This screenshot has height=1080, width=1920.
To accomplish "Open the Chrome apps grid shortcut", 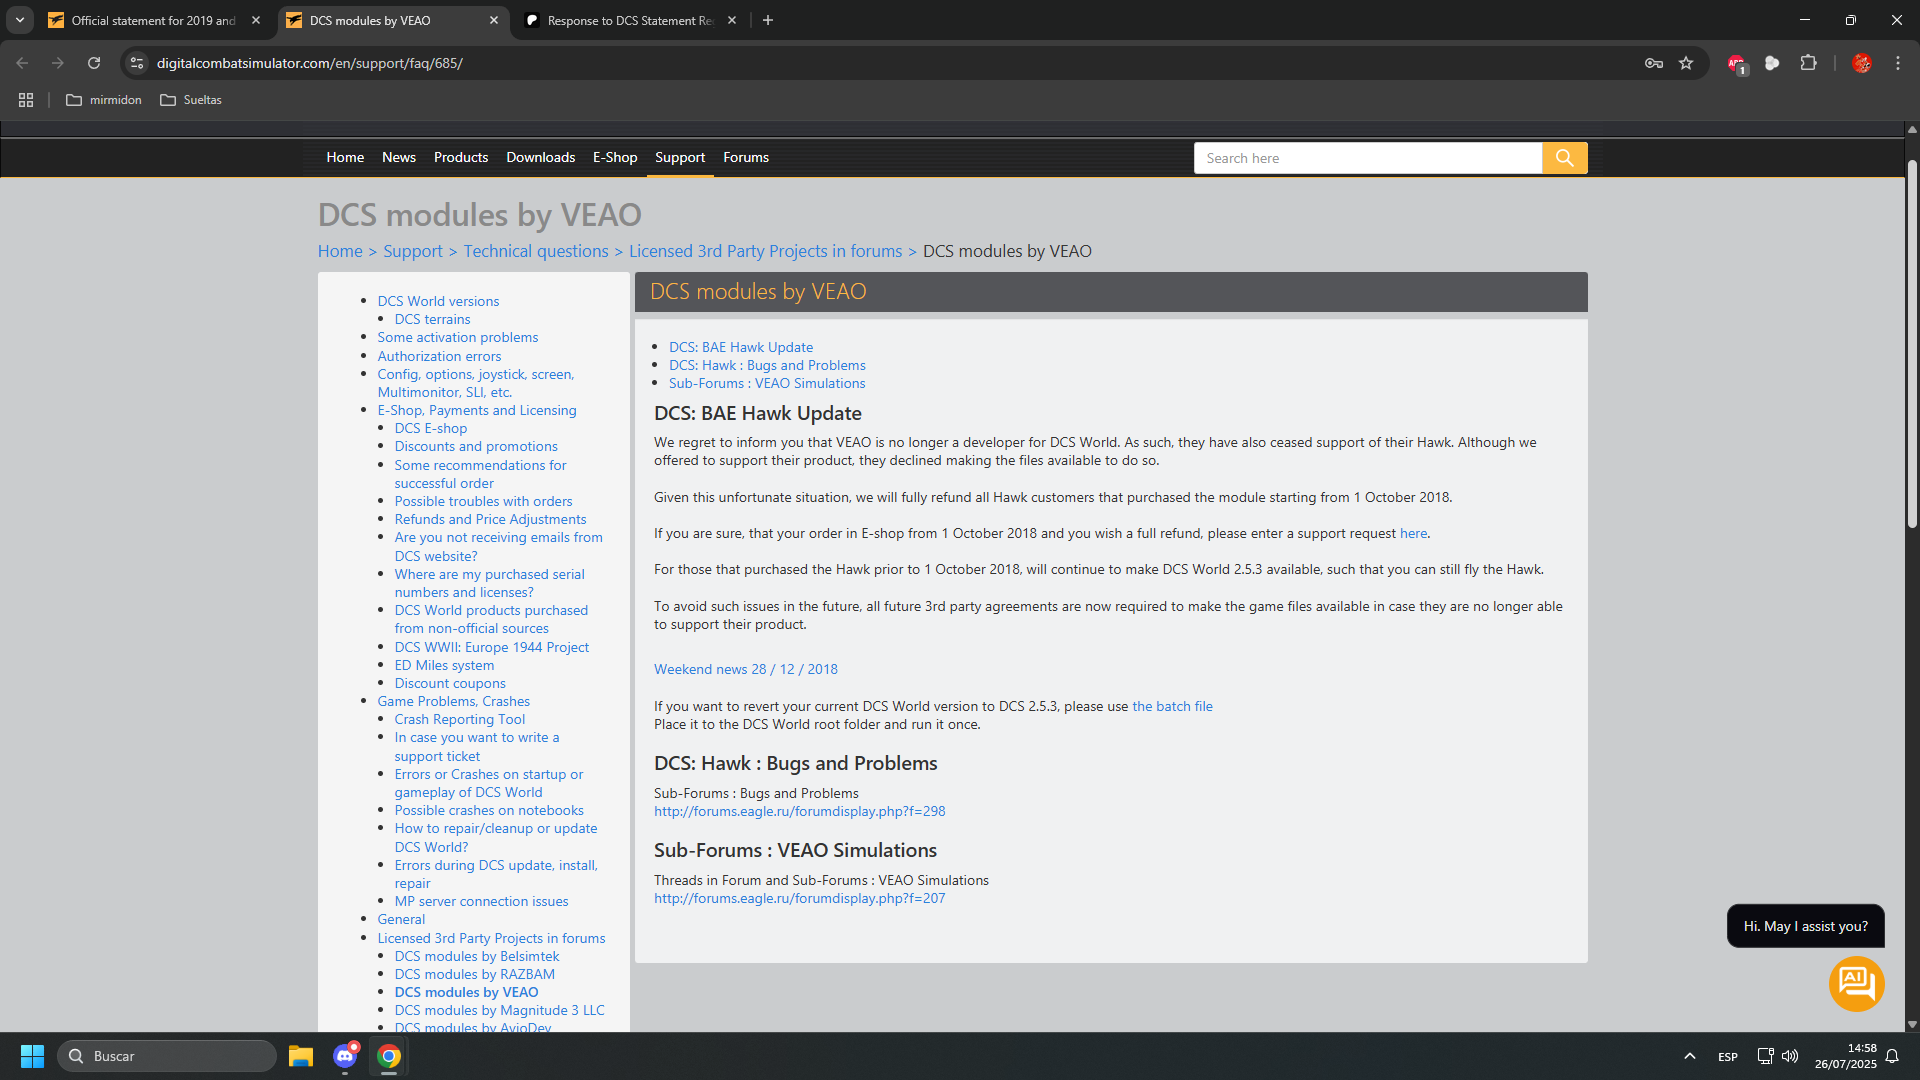I will tap(26, 100).
